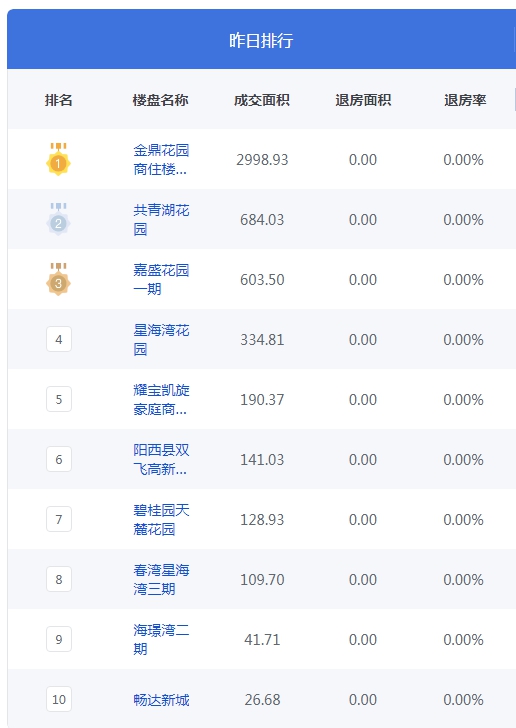Click the rank 4 badge
The width and height of the screenshot is (516, 728).
coord(59,339)
